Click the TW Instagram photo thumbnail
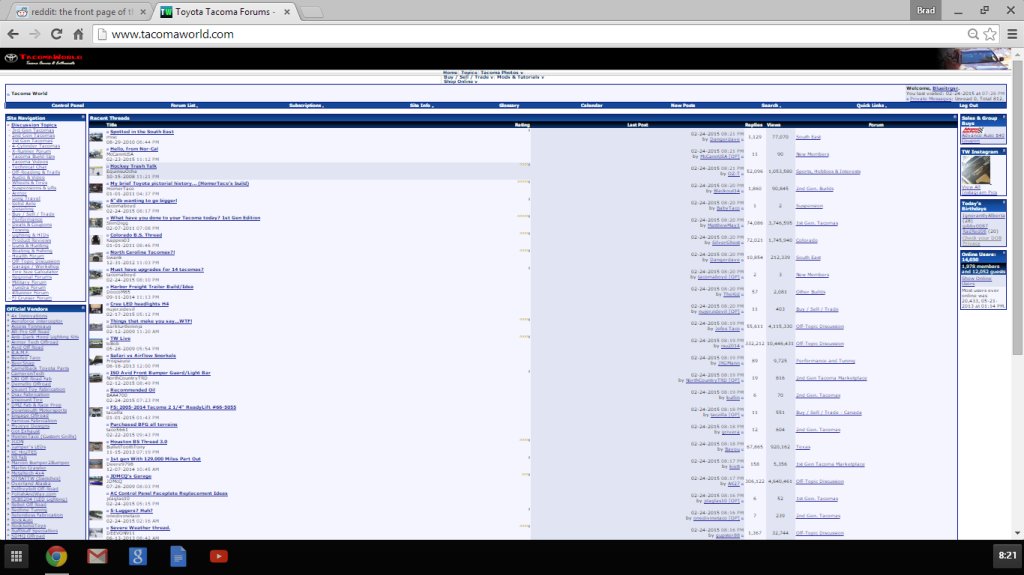 pyautogui.click(x=976, y=171)
